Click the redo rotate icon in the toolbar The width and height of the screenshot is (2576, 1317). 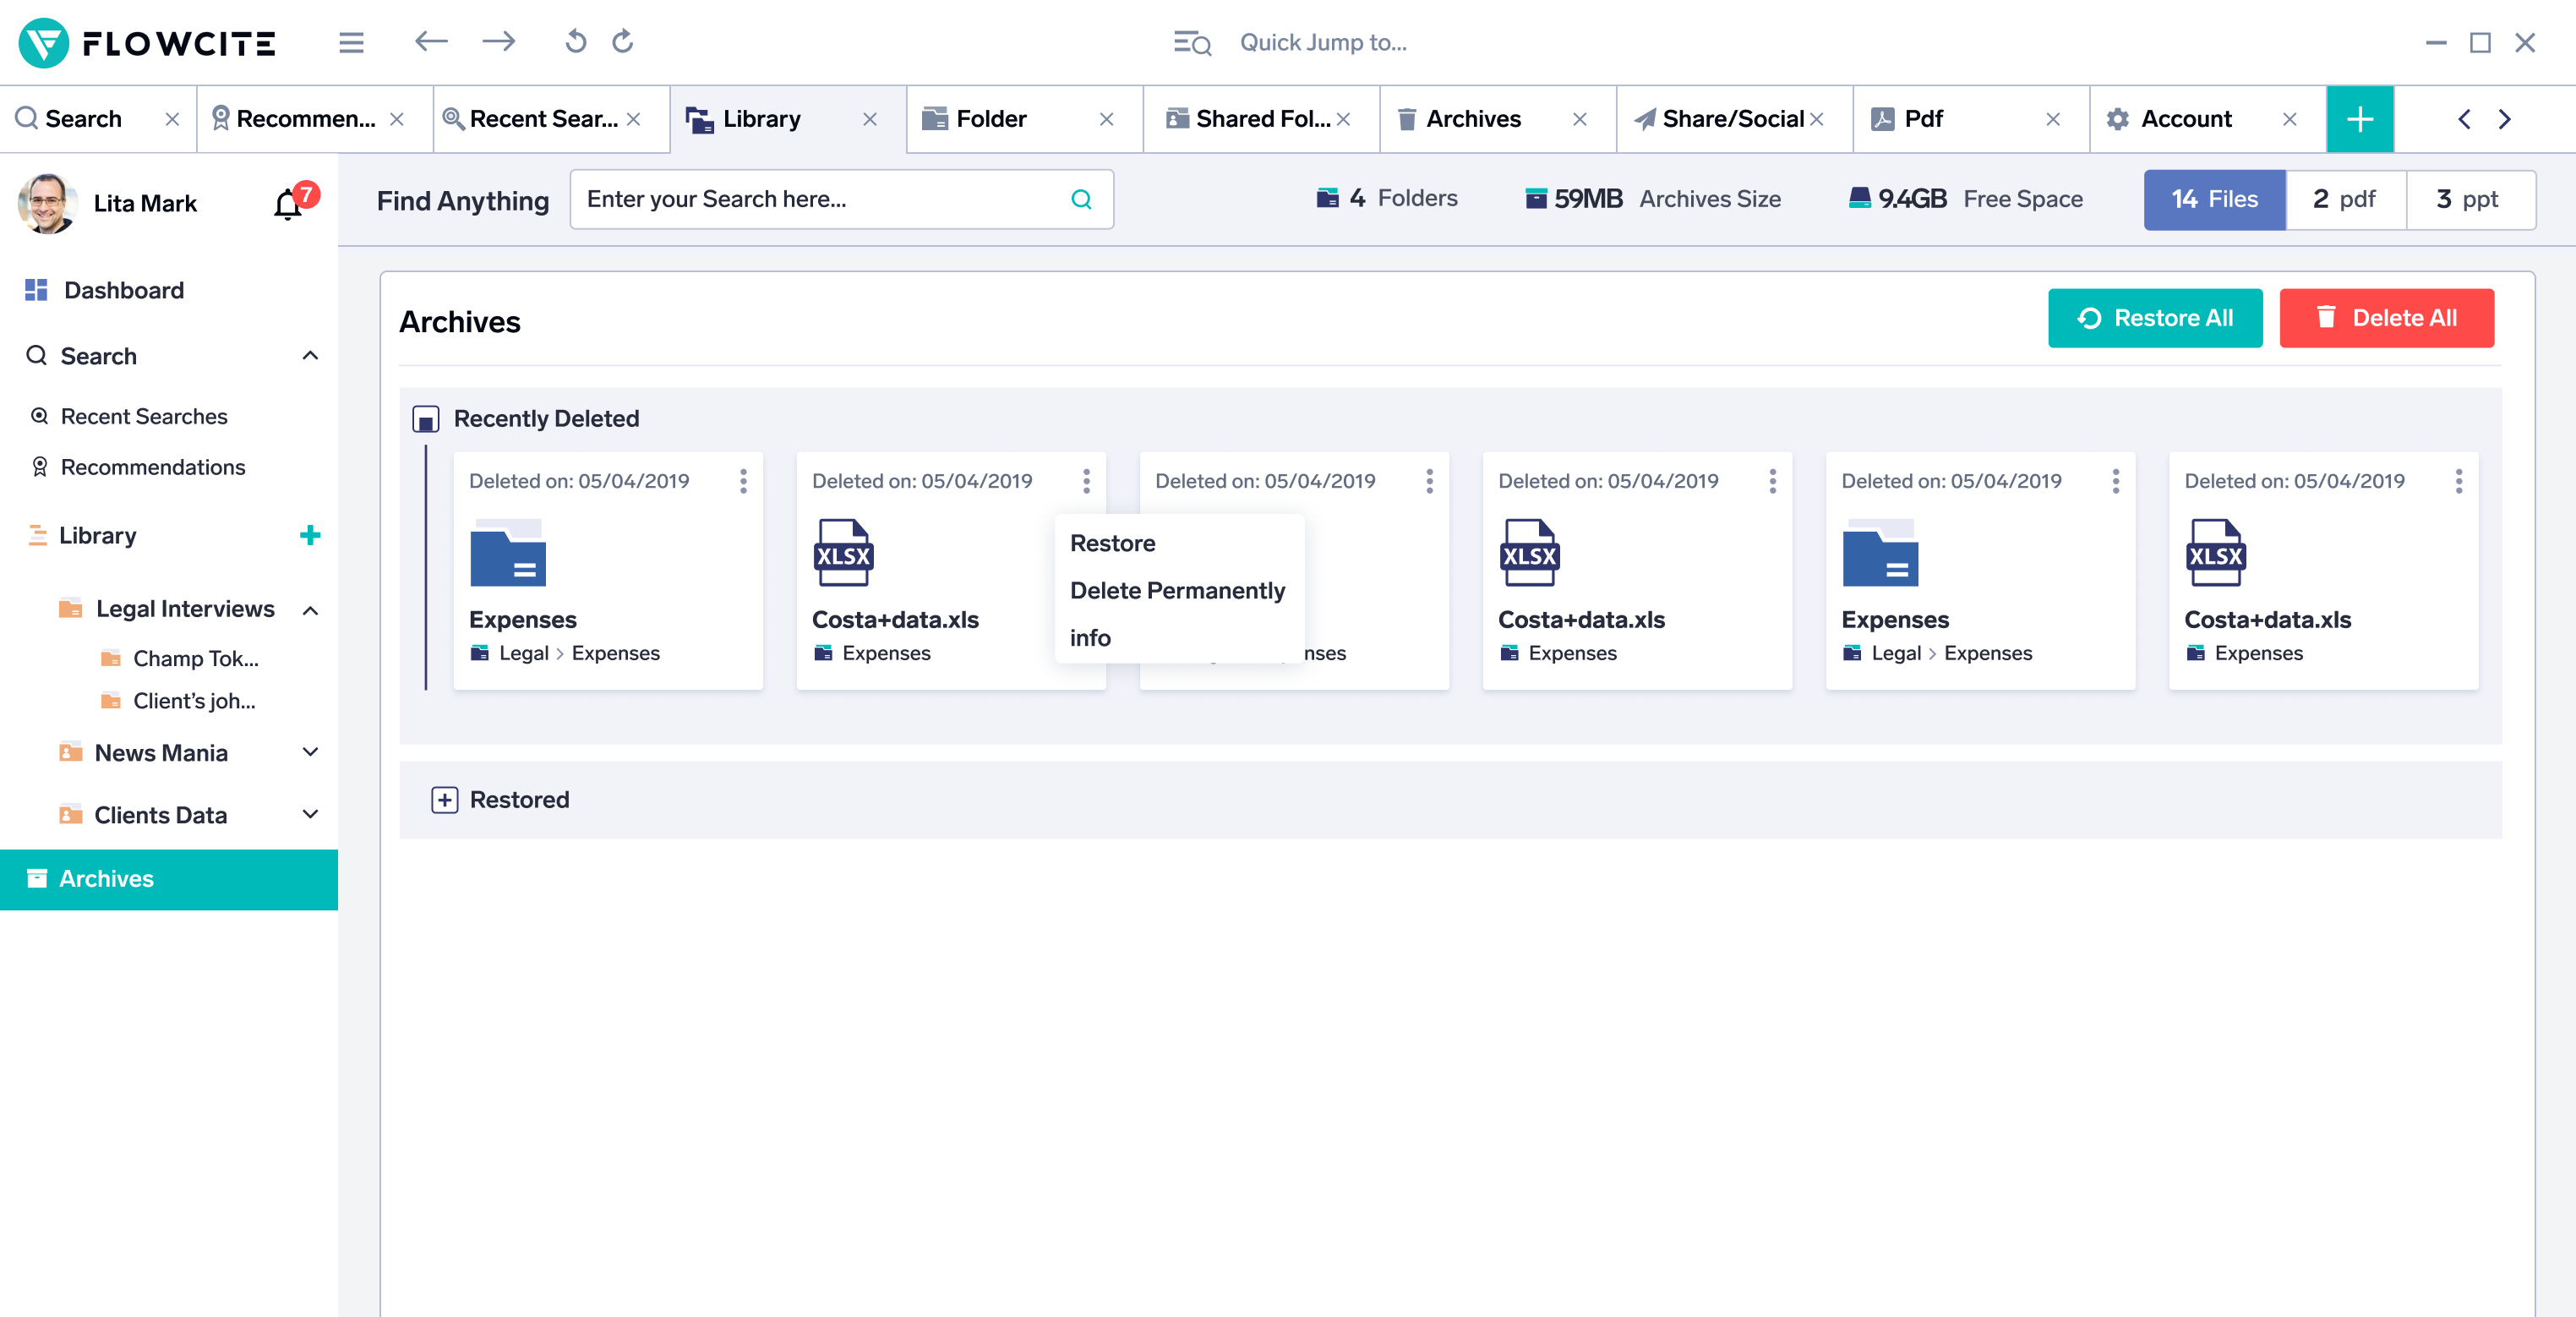623,42
